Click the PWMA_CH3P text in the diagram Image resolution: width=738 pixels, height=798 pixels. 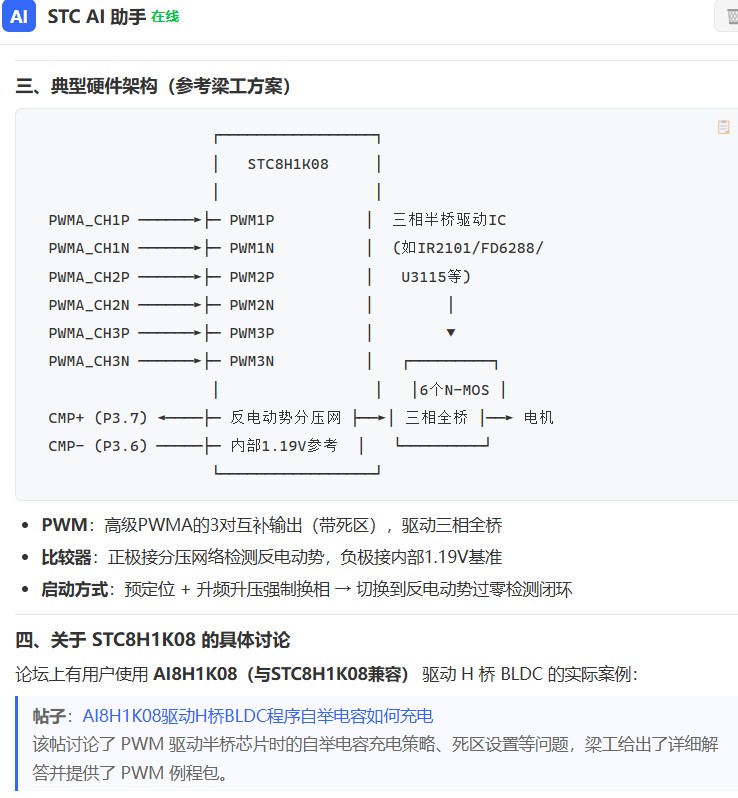click(89, 333)
